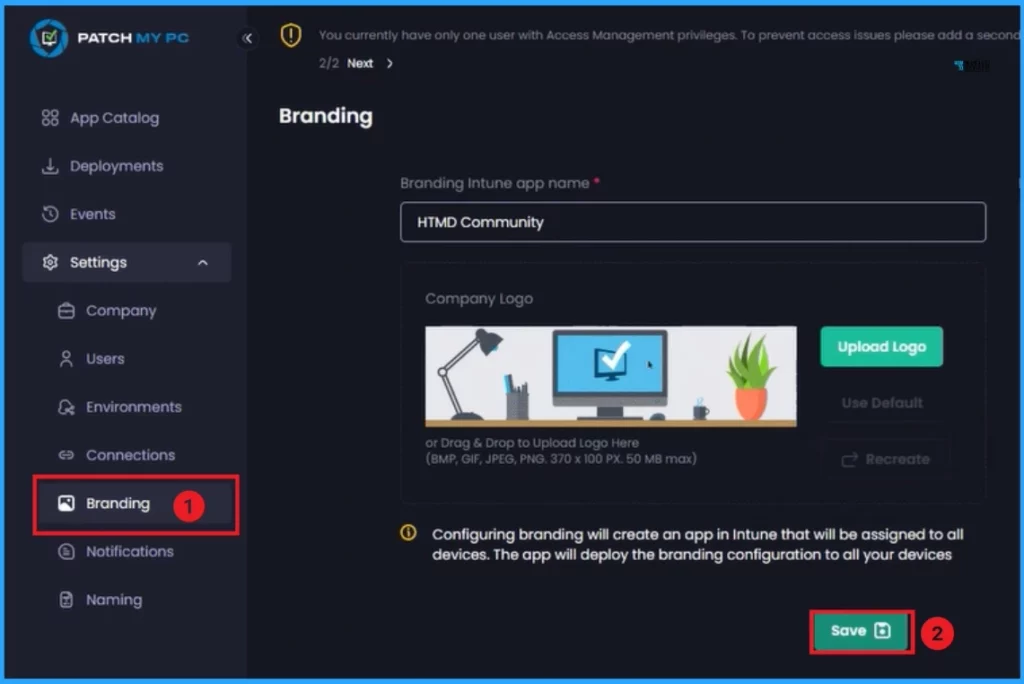1024x684 pixels.
Task: Click the company logo preview image
Action: click(611, 376)
